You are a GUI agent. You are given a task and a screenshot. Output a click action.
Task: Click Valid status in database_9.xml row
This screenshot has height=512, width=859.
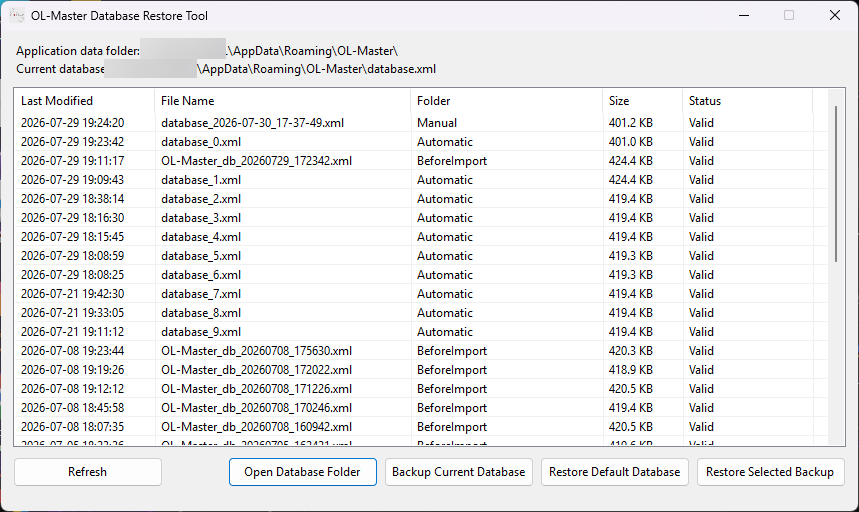tap(701, 332)
